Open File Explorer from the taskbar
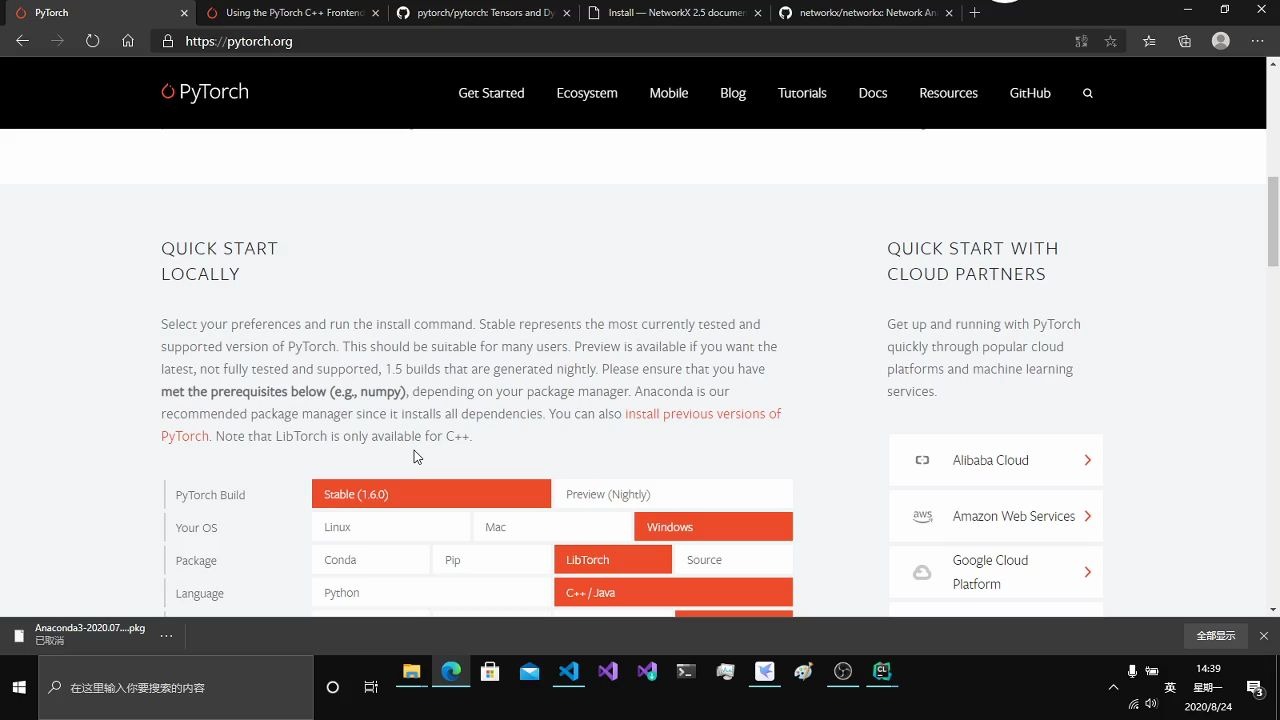The width and height of the screenshot is (1280, 720). tap(411, 672)
